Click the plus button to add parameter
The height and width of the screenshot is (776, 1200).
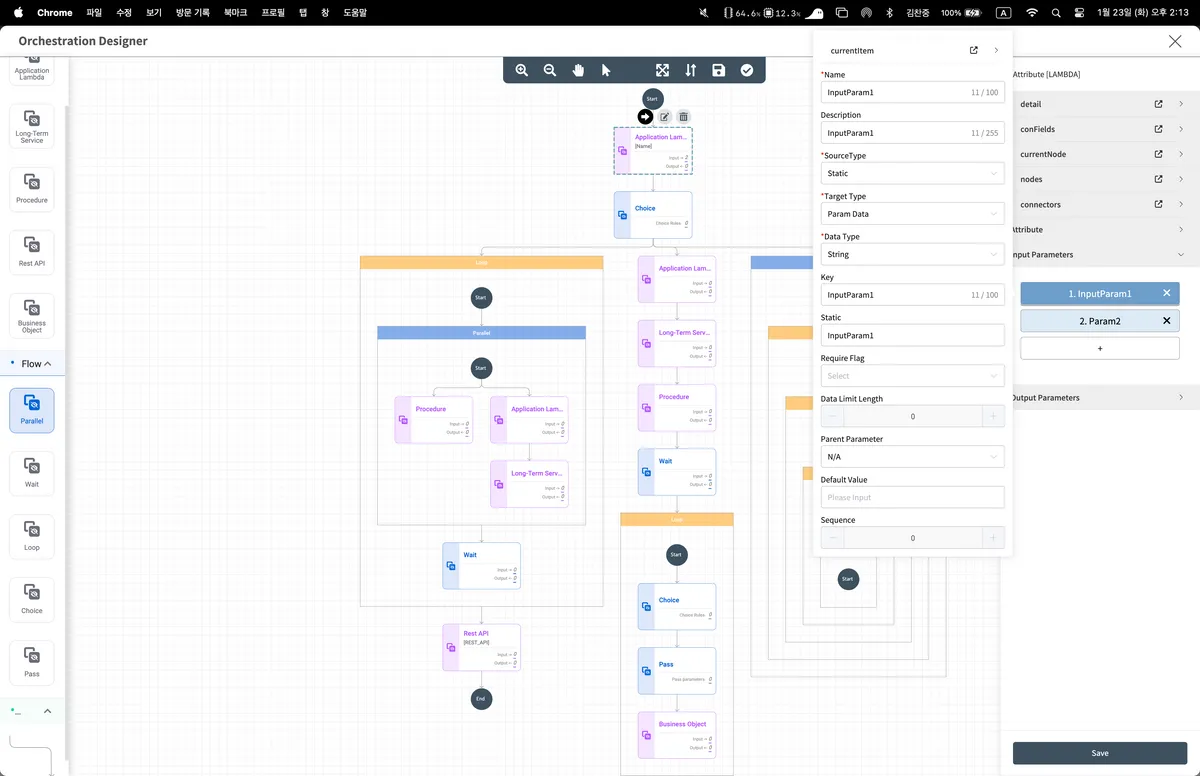(x=1099, y=348)
